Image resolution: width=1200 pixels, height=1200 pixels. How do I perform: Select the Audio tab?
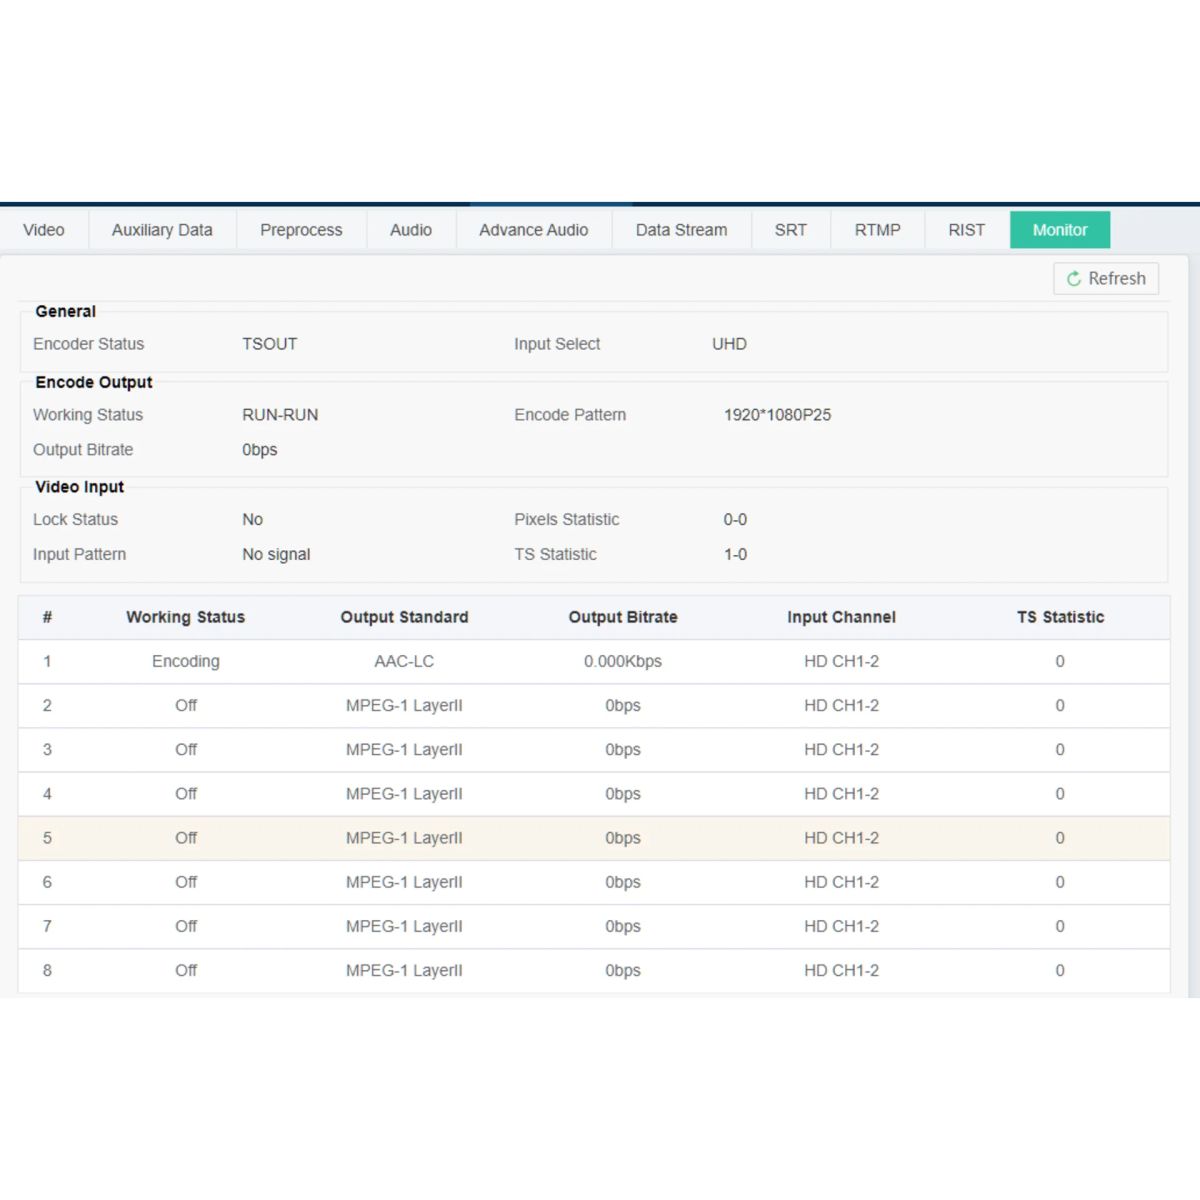tap(411, 230)
